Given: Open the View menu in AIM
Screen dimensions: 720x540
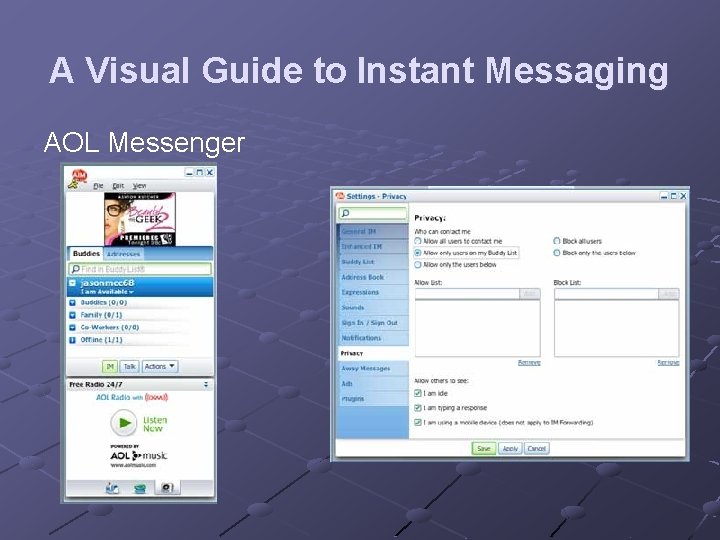Looking at the screenshot, I should pos(140,186).
